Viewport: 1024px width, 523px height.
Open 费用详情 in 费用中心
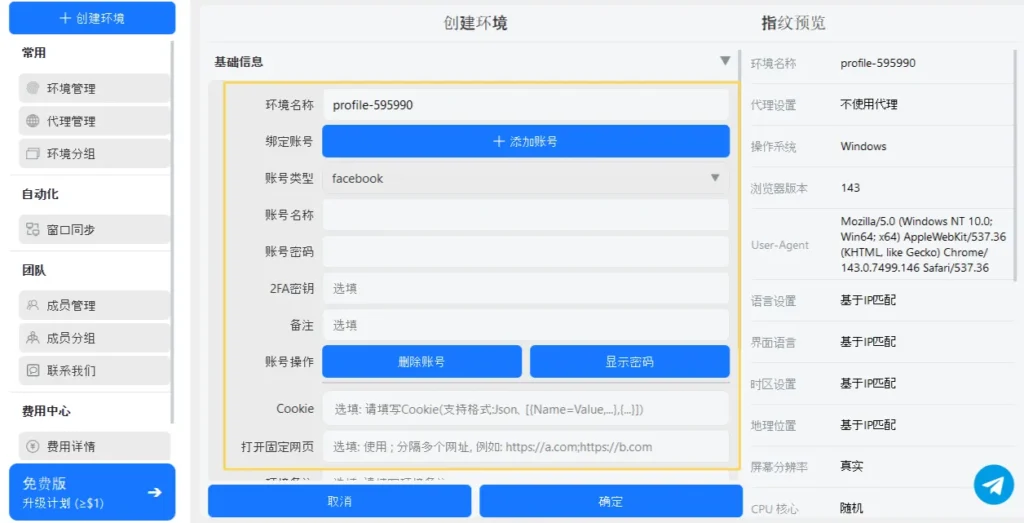tap(95, 447)
